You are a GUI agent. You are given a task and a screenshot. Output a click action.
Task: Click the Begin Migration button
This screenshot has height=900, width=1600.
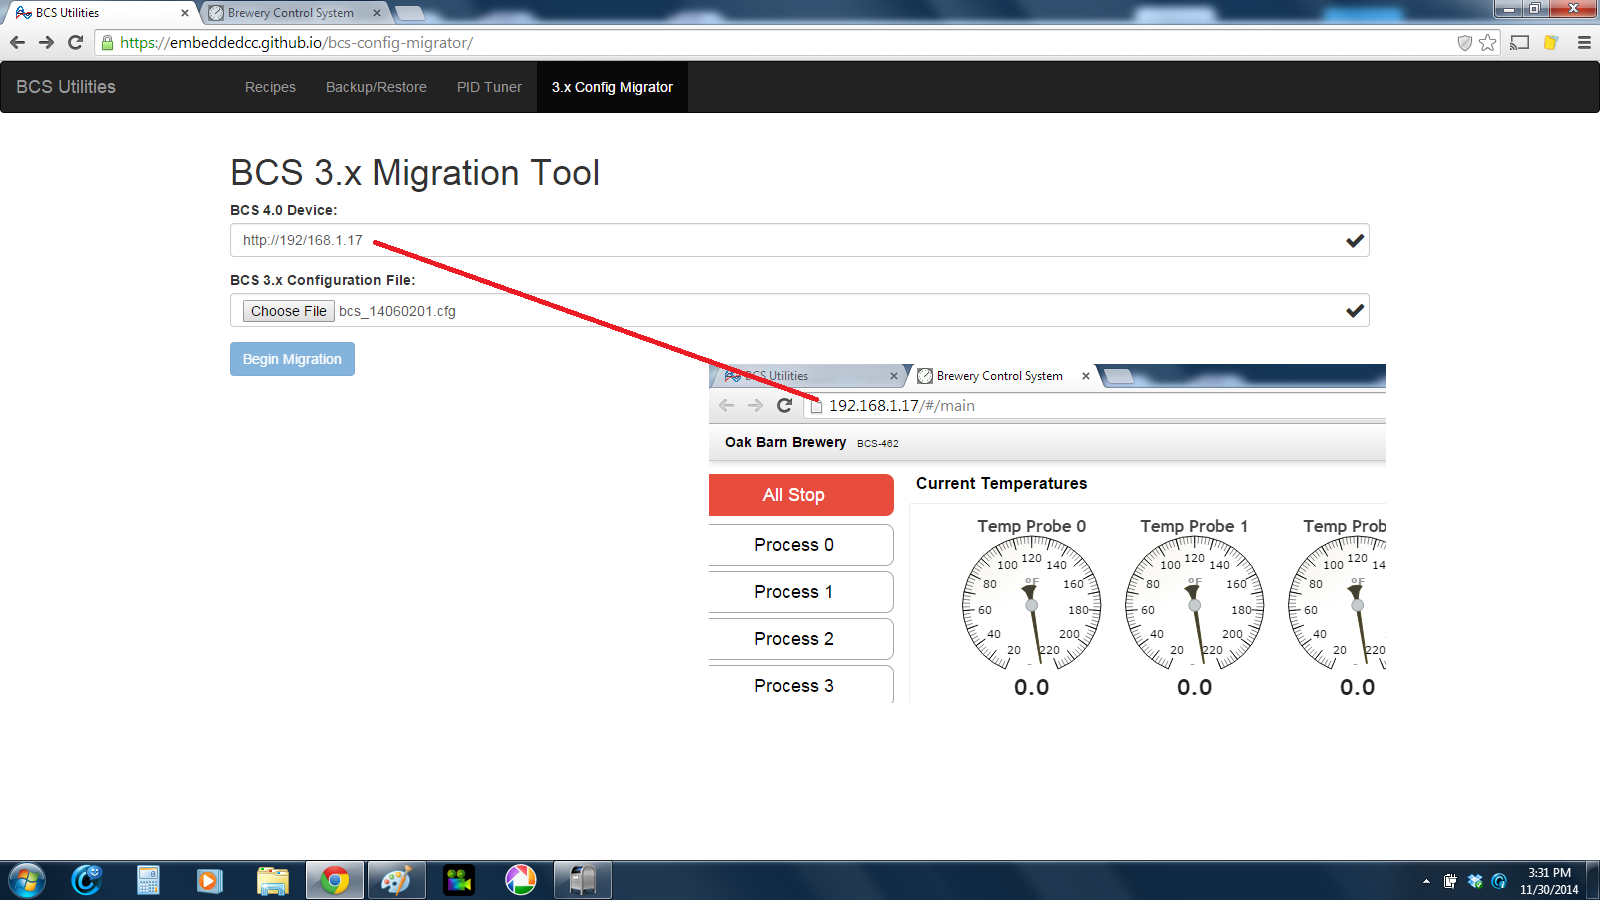(292, 359)
